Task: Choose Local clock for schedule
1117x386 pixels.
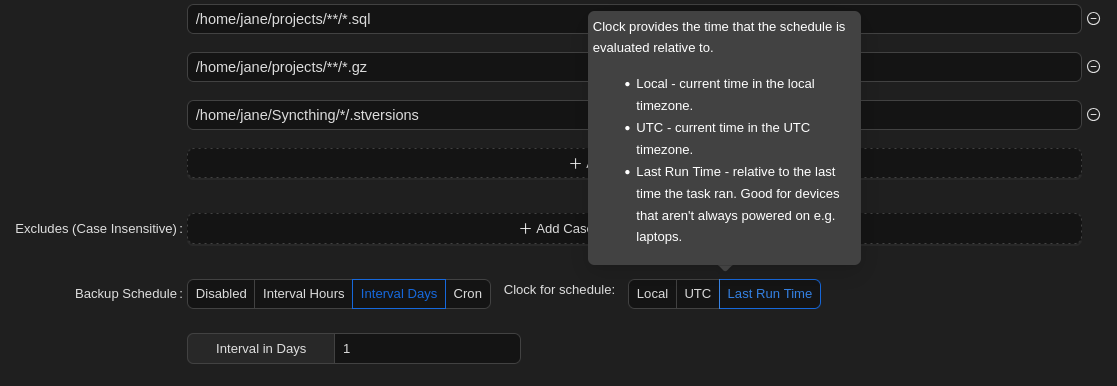Action: click(653, 294)
